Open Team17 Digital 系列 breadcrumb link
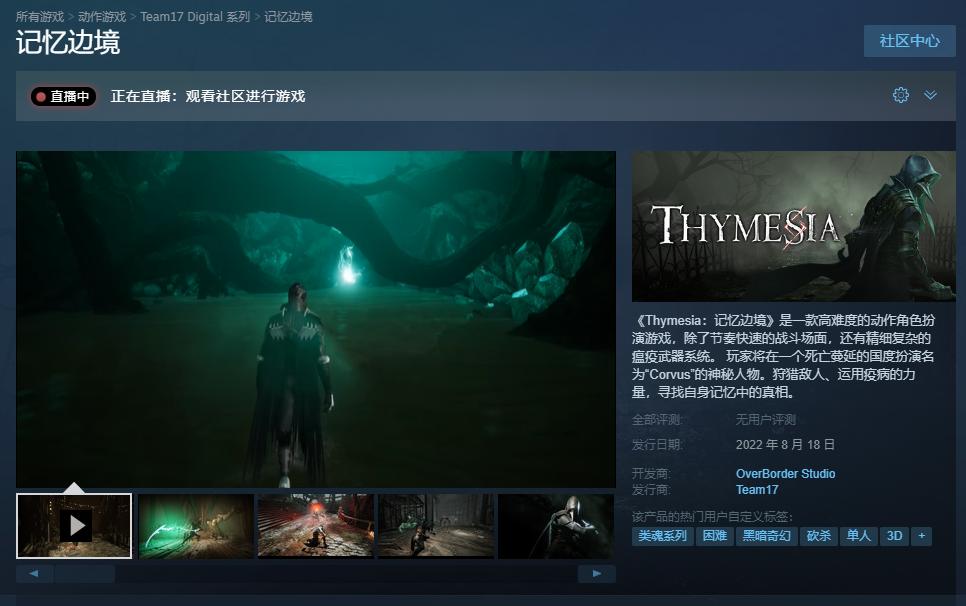 tap(195, 17)
